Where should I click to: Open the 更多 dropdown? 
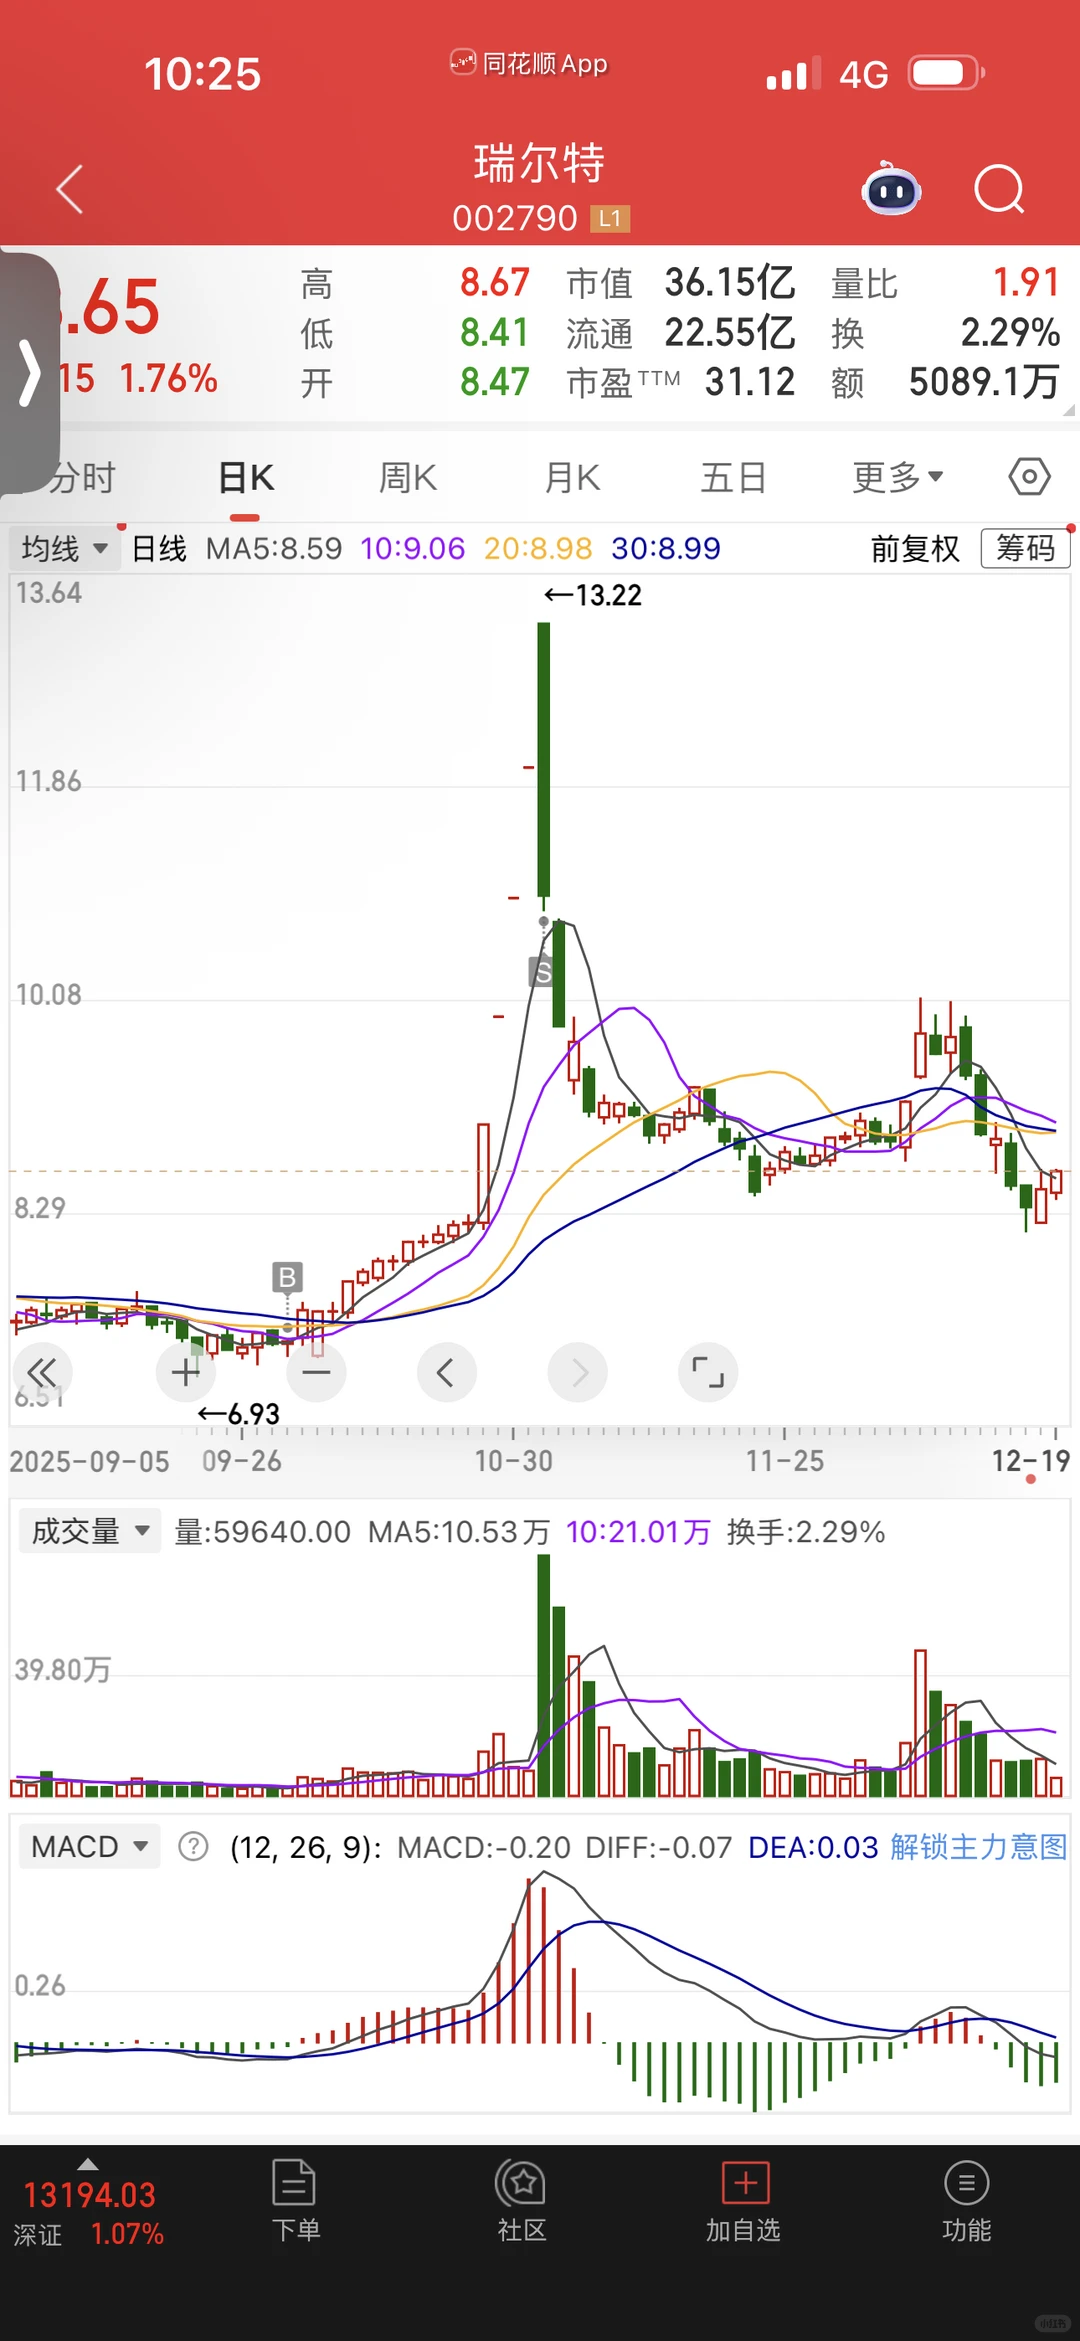(897, 478)
